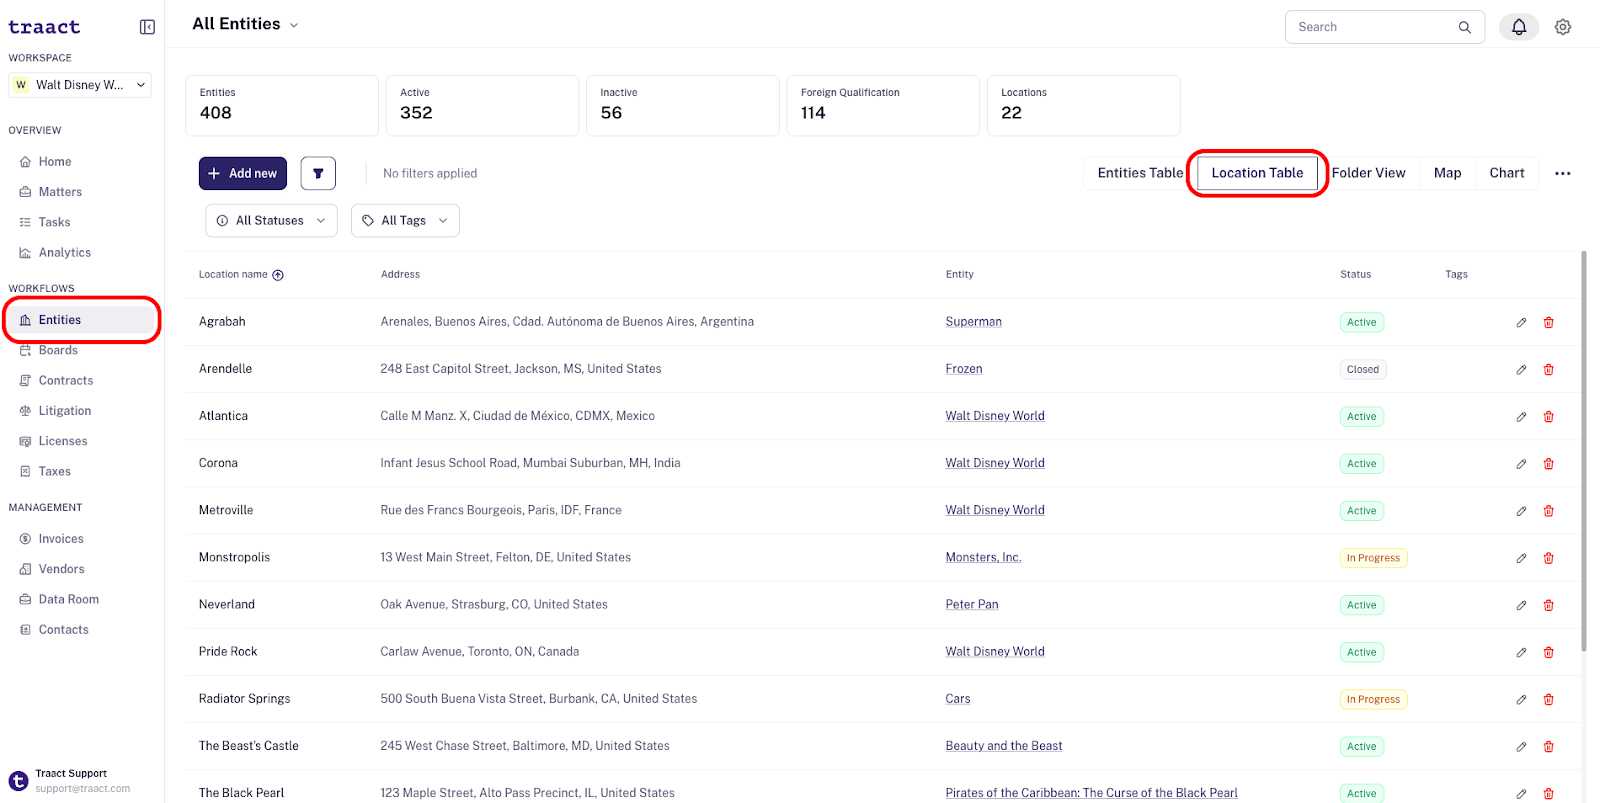The image size is (1600, 803).
Task: Open the Frozen entity link
Action: pyautogui.click(x=964, y=369)
